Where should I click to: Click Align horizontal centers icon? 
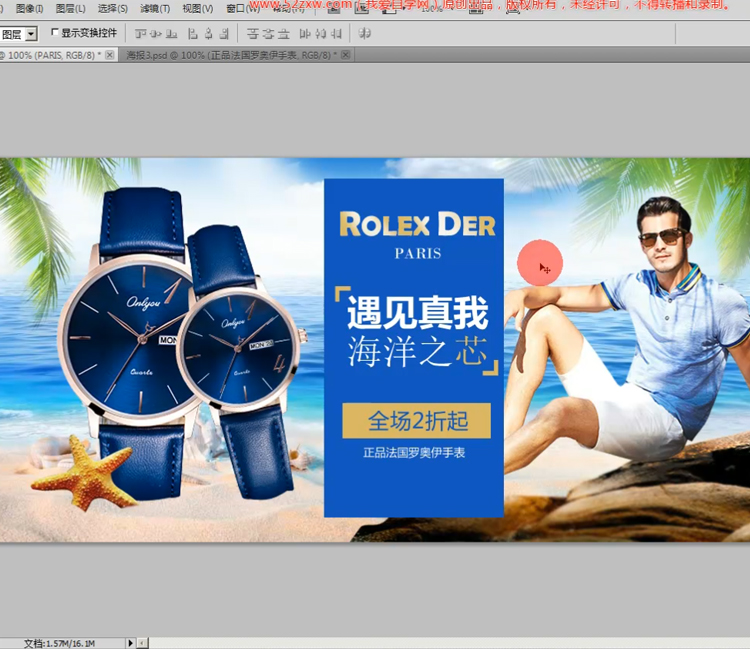tap(209, 33)
